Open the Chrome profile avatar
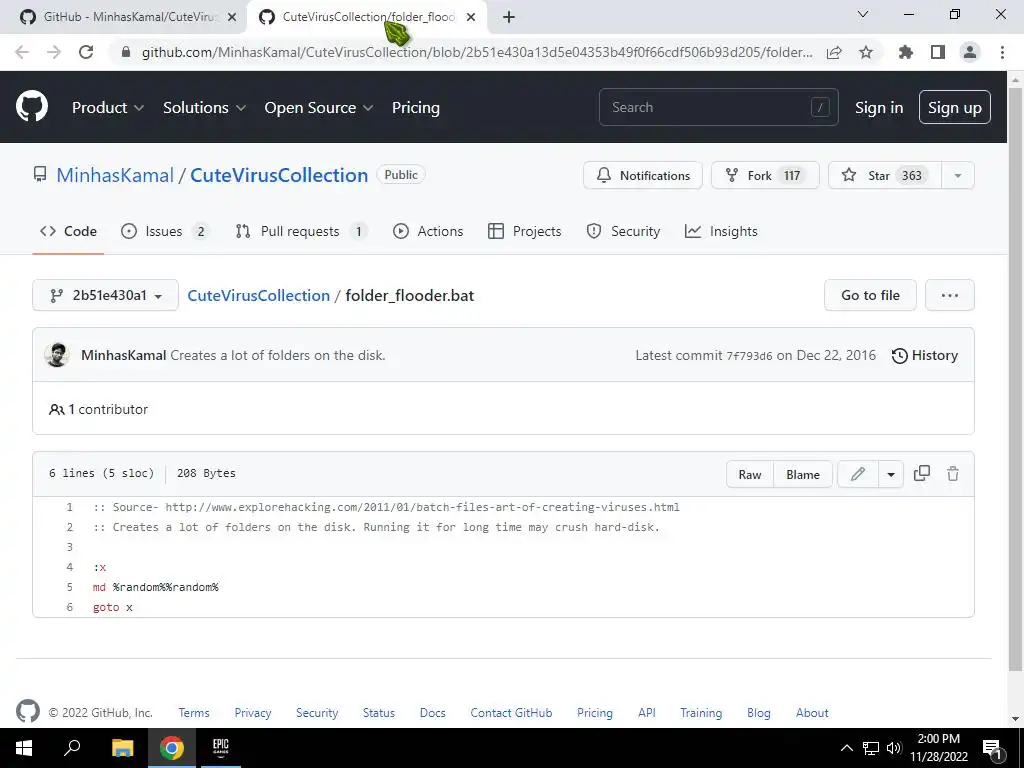The height and width of the screenshot is (768, 1024). [x=970, y=52]
